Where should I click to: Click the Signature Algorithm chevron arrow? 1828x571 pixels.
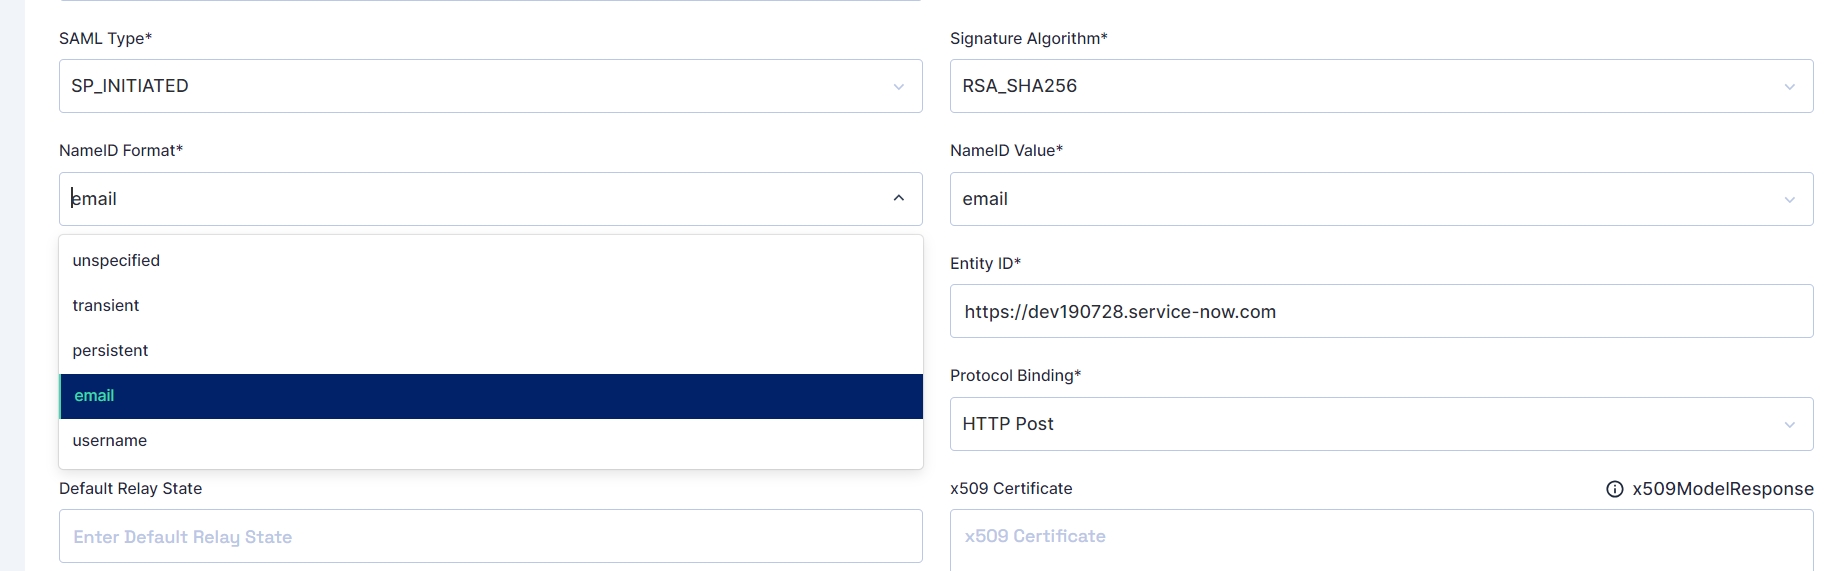coord(1789,87)
